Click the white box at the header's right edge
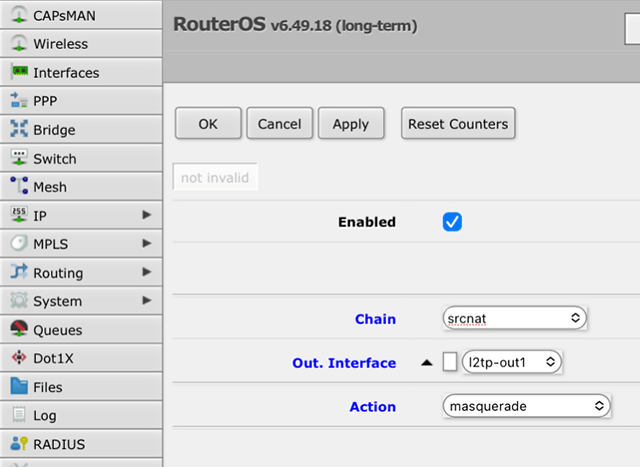The width and height of the screenshot is (640, 467). click(x=632, y=29)
